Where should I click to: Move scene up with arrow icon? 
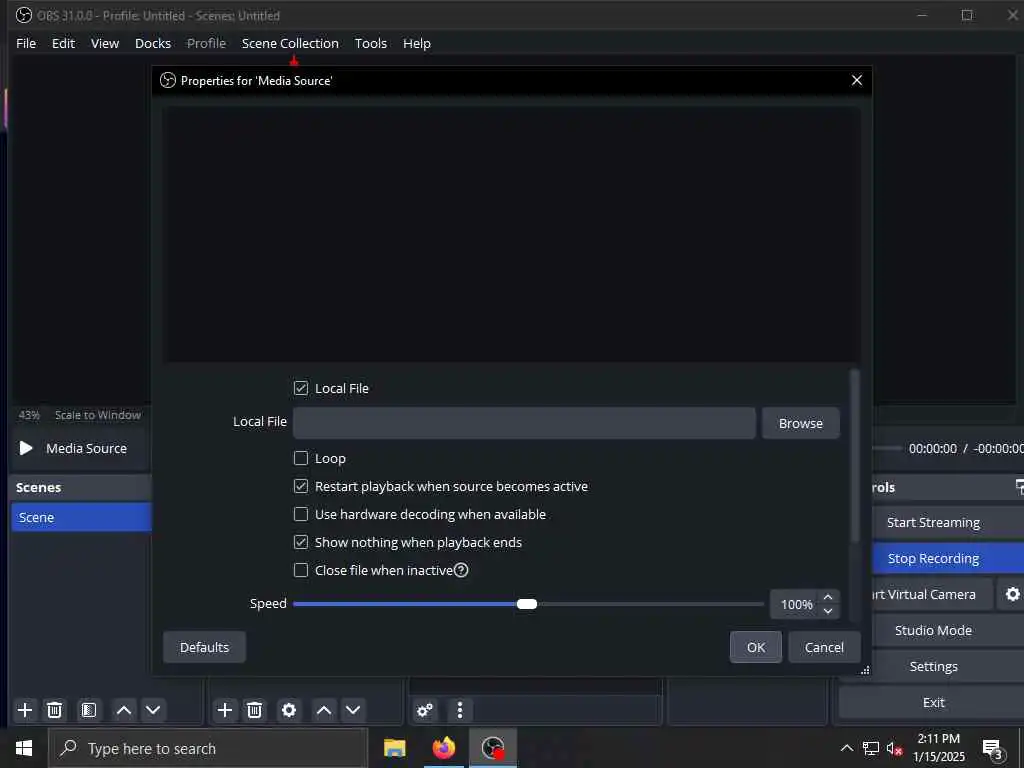(123, 710)
